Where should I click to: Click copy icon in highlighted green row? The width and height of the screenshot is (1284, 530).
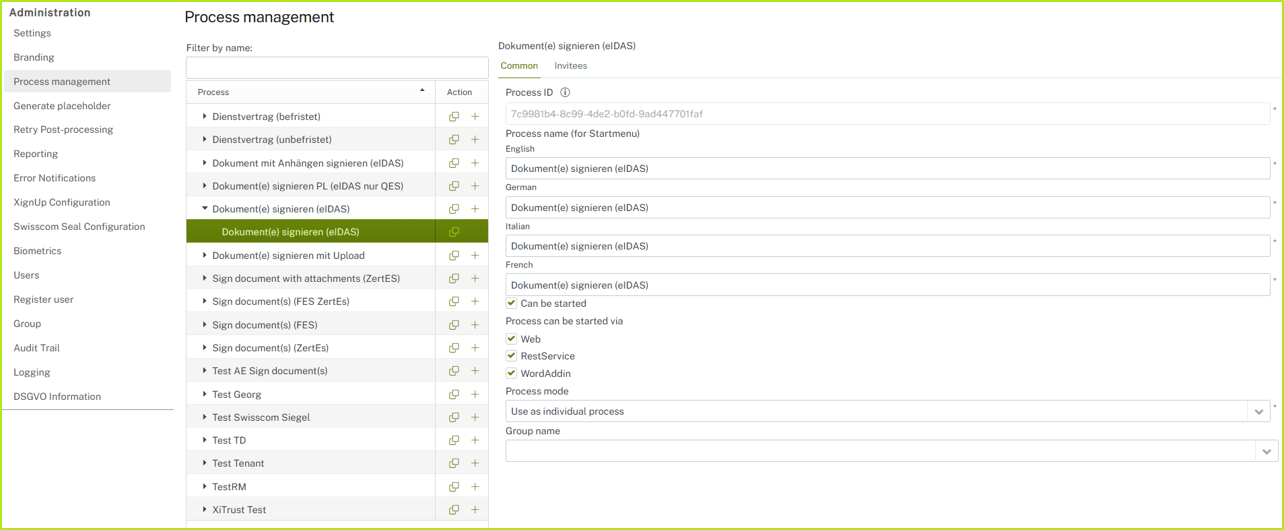tap(454, 232)
